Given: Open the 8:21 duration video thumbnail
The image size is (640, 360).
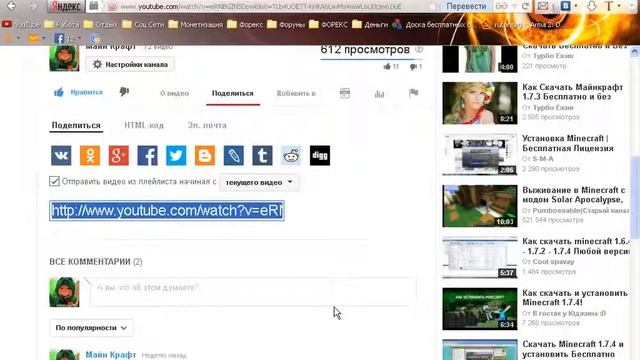Looking at the screenshot, I should (480, 103).
